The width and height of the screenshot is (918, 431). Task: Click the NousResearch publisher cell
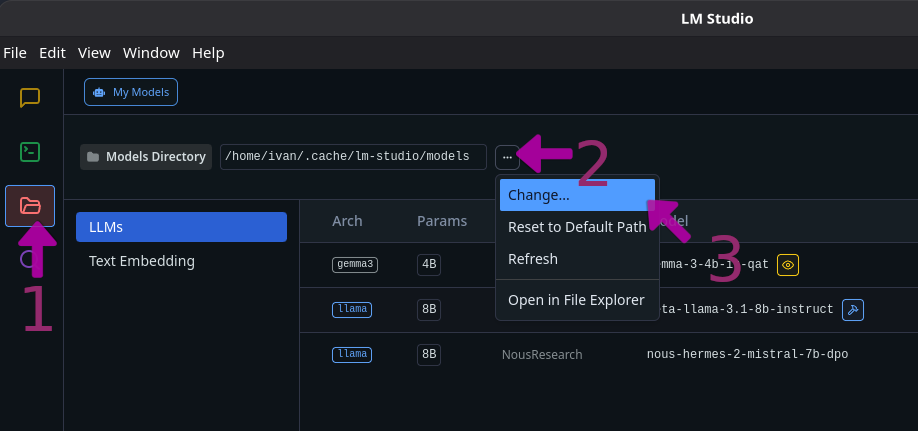pyautogui.click(x=542, y=355)
